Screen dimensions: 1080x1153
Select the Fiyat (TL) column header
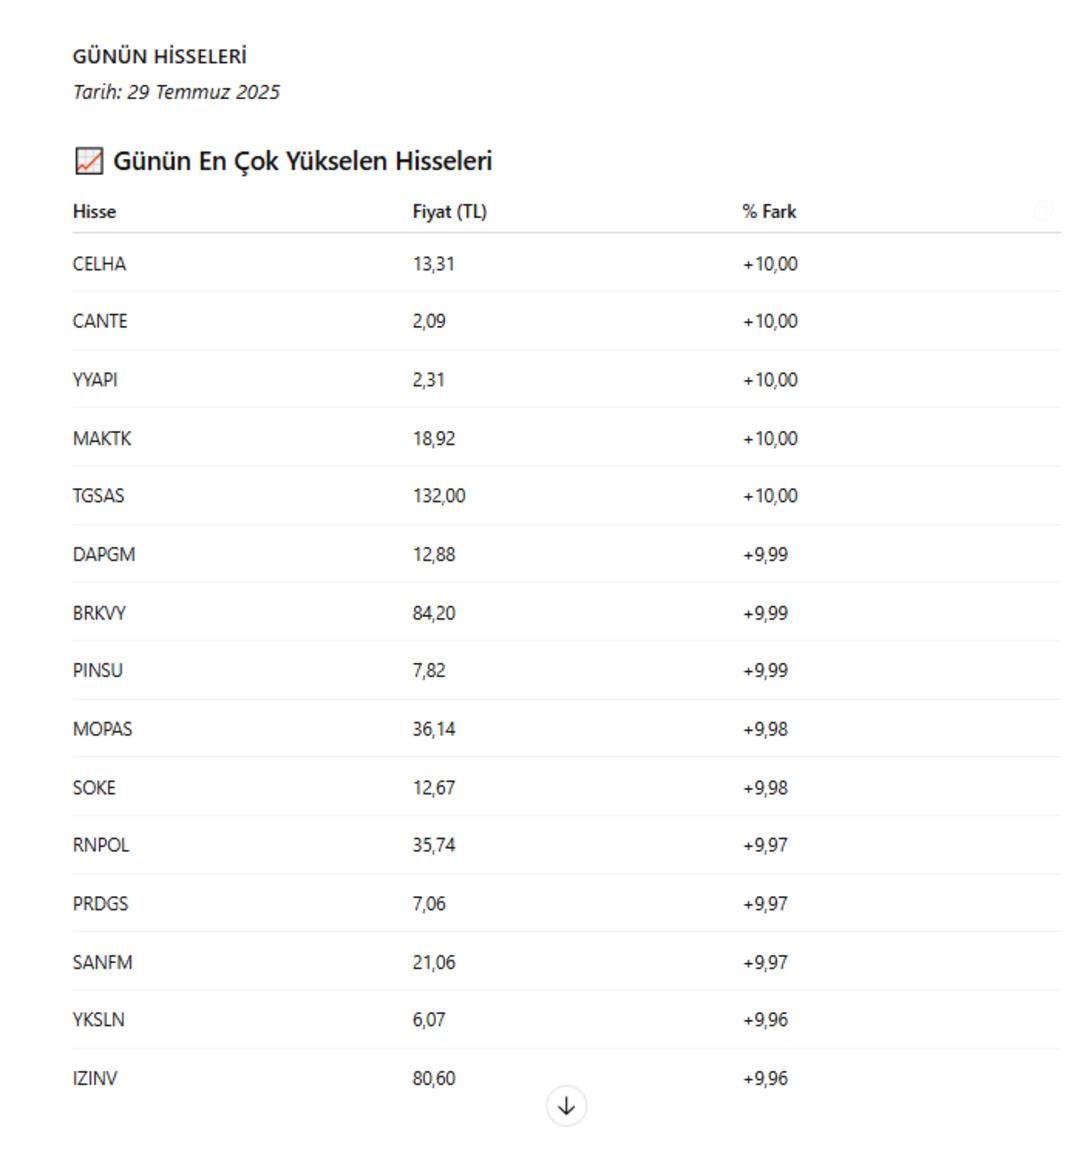449,212
